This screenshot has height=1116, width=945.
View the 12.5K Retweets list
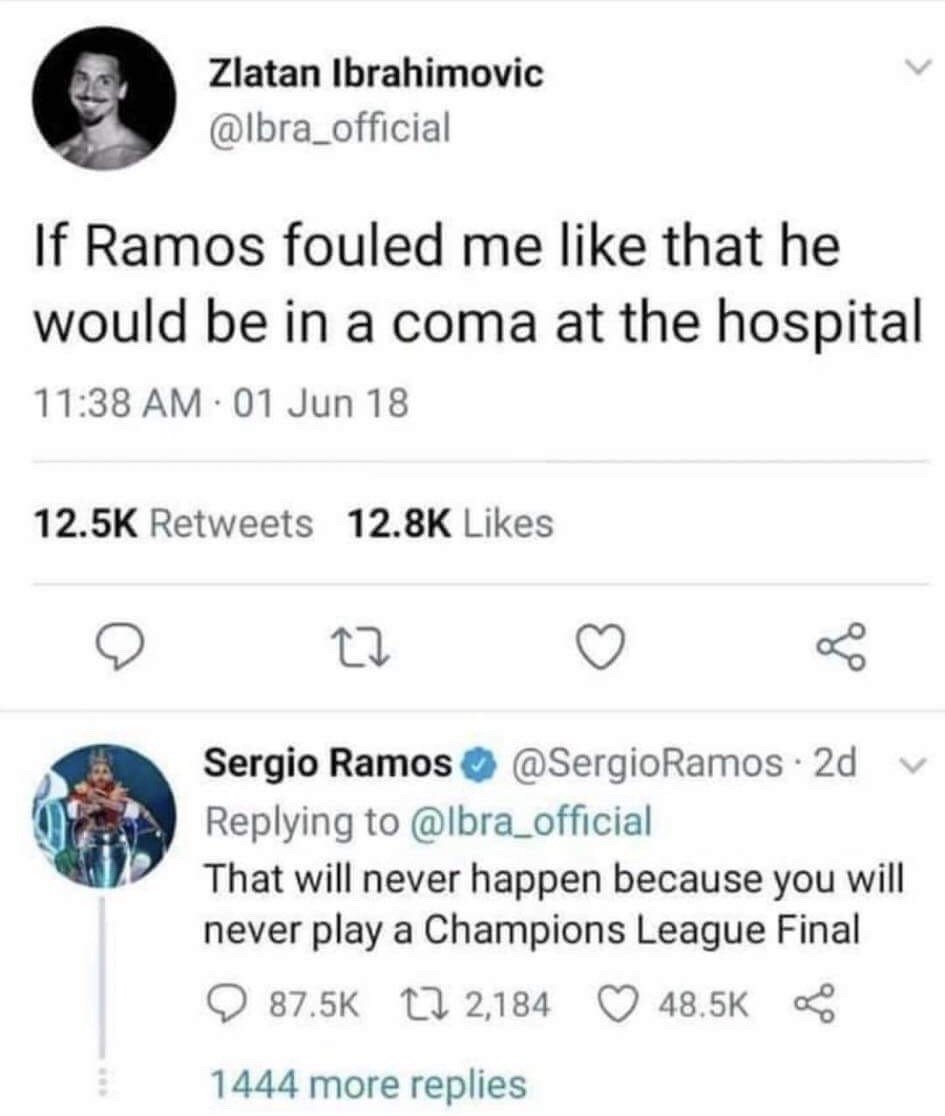point(174,524)
